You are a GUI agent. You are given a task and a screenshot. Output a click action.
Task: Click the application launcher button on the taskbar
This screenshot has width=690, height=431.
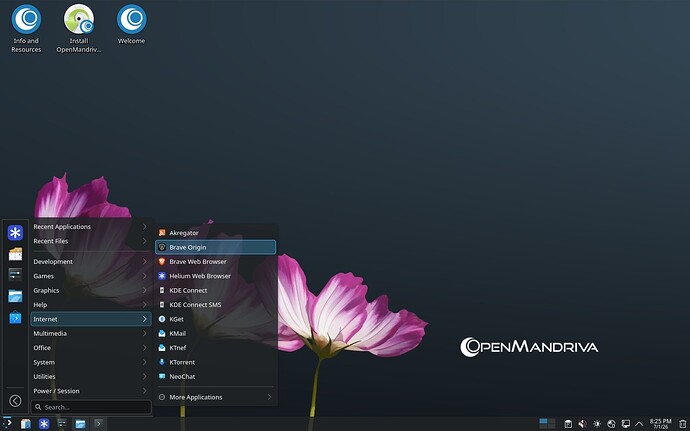[x=7, y=424]
